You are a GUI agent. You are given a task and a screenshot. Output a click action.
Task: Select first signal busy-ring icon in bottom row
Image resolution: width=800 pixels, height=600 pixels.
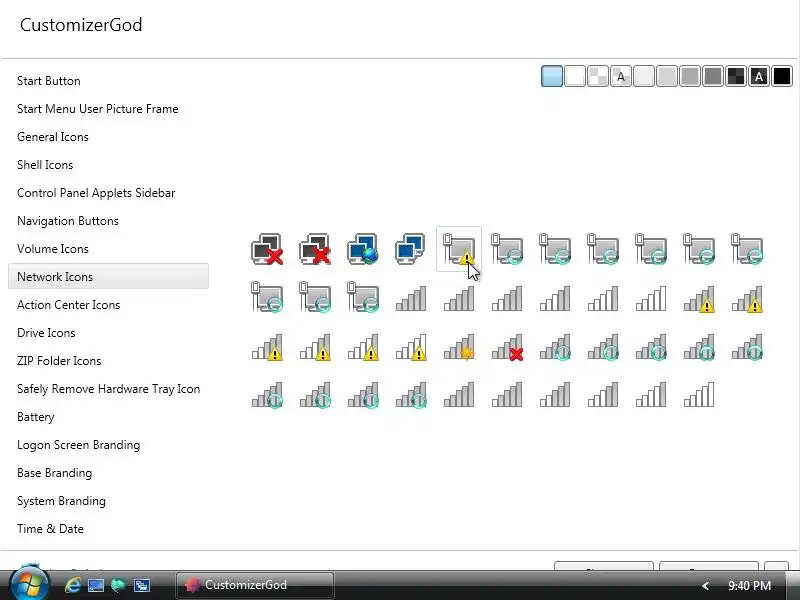coord(267,395)
